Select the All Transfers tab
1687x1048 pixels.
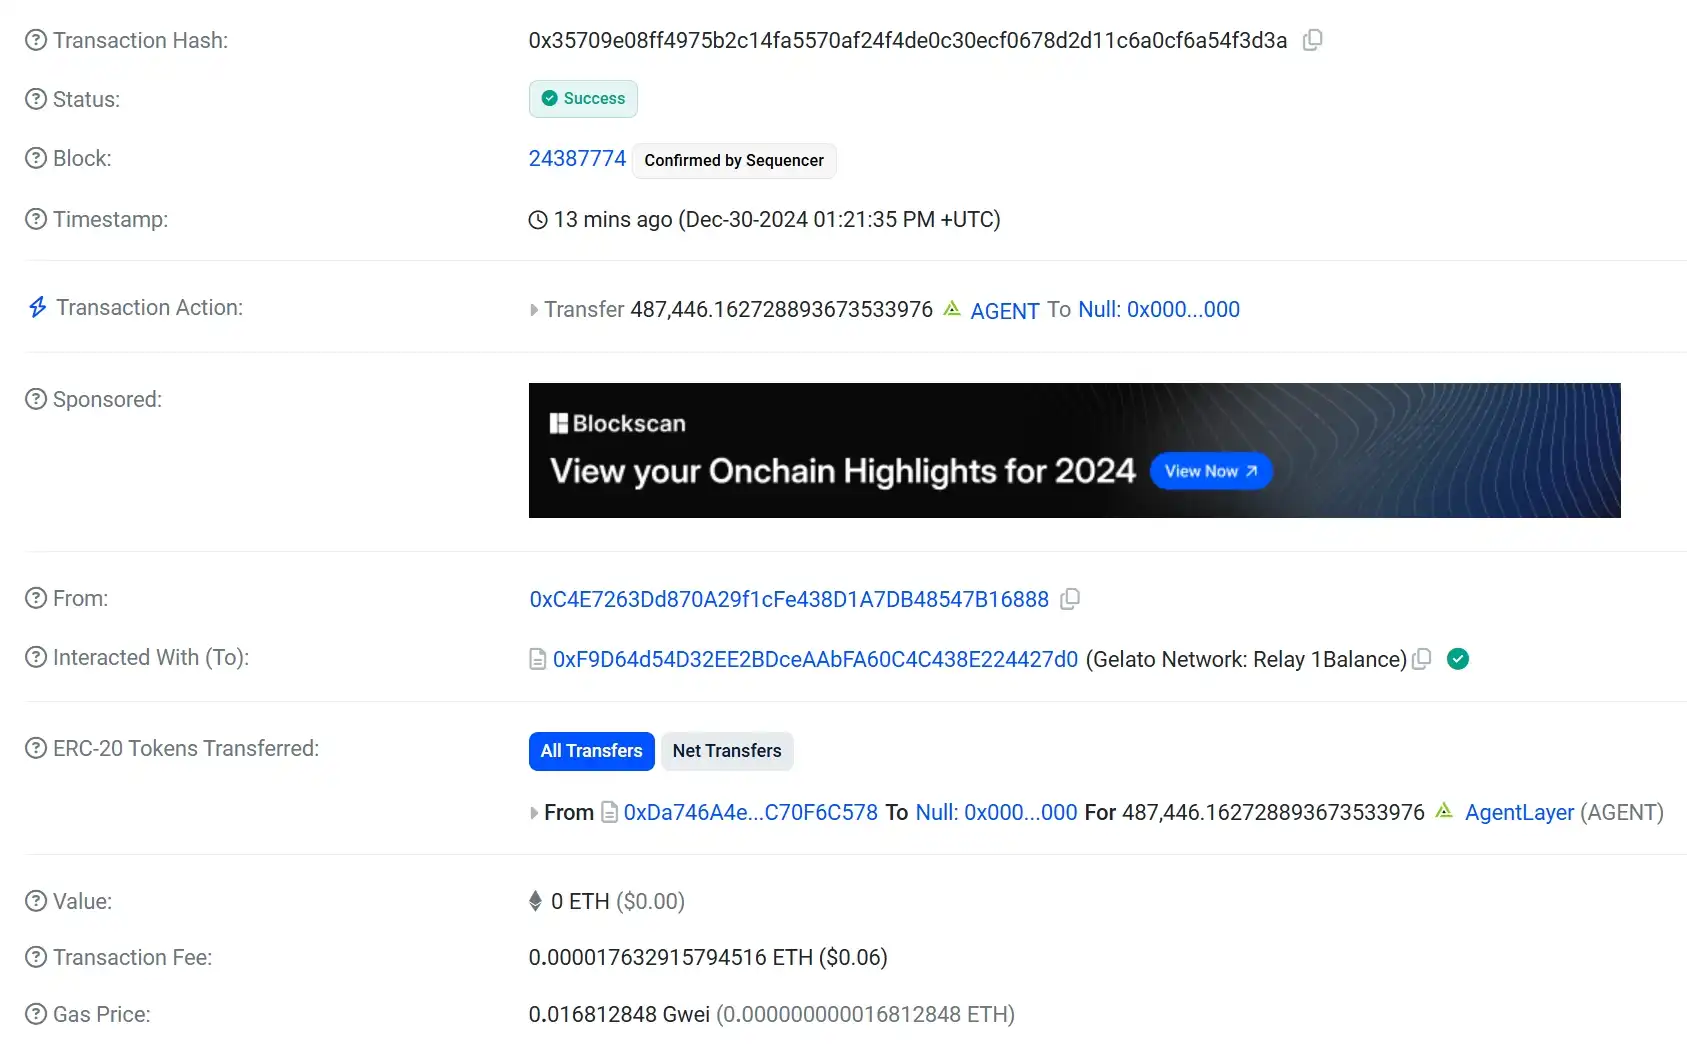(x=591, y=751)
